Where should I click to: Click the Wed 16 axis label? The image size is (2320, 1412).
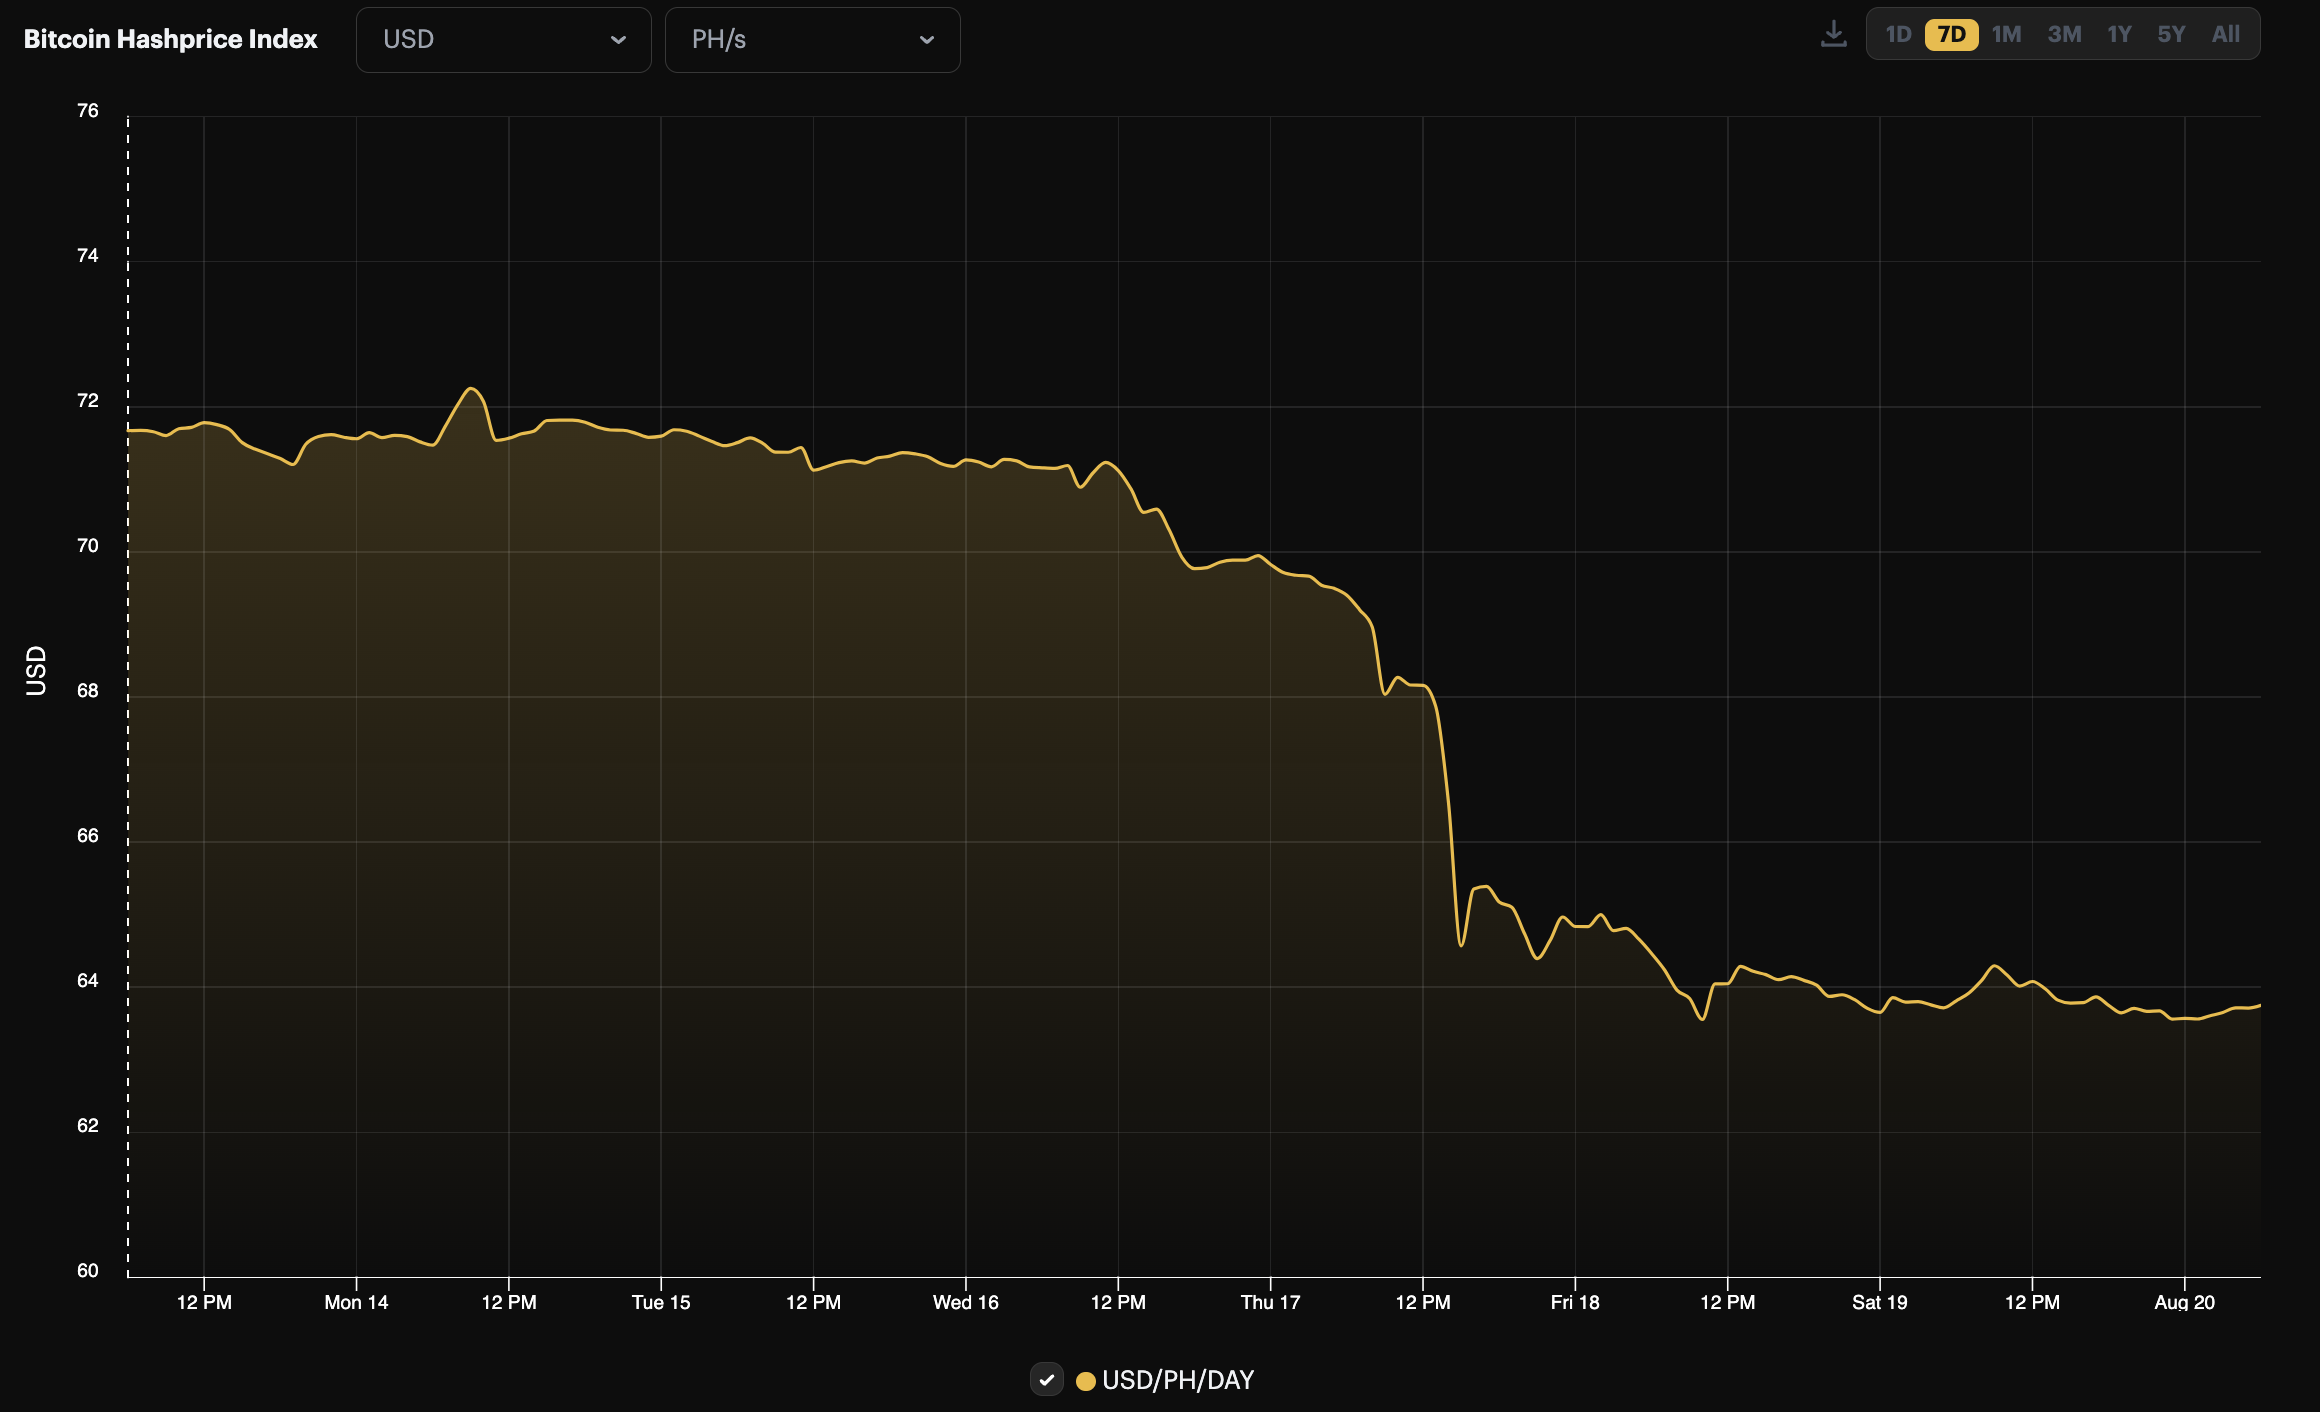point(964,1303)
